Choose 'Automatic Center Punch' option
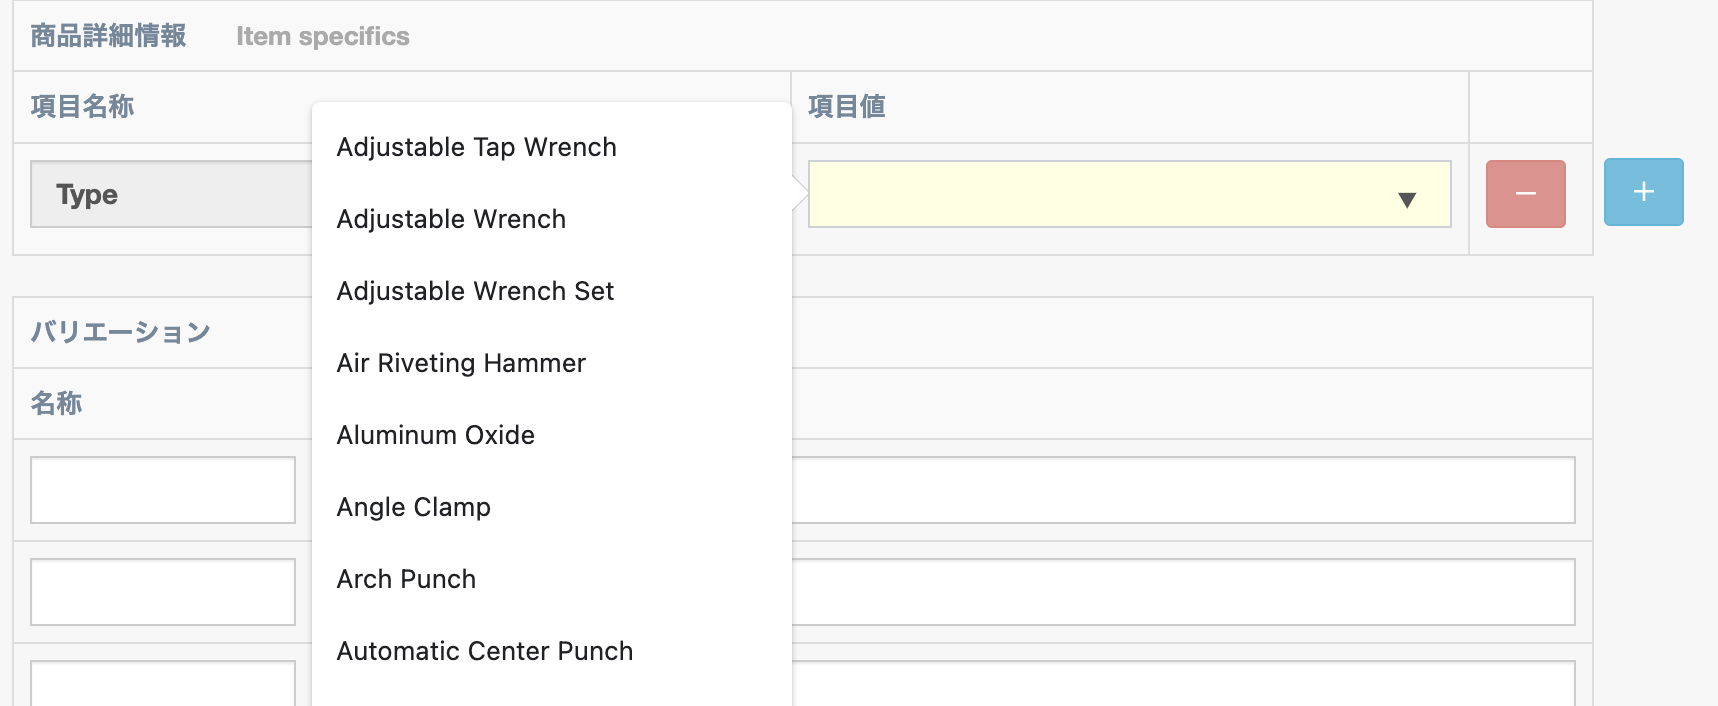 [484, 651]
